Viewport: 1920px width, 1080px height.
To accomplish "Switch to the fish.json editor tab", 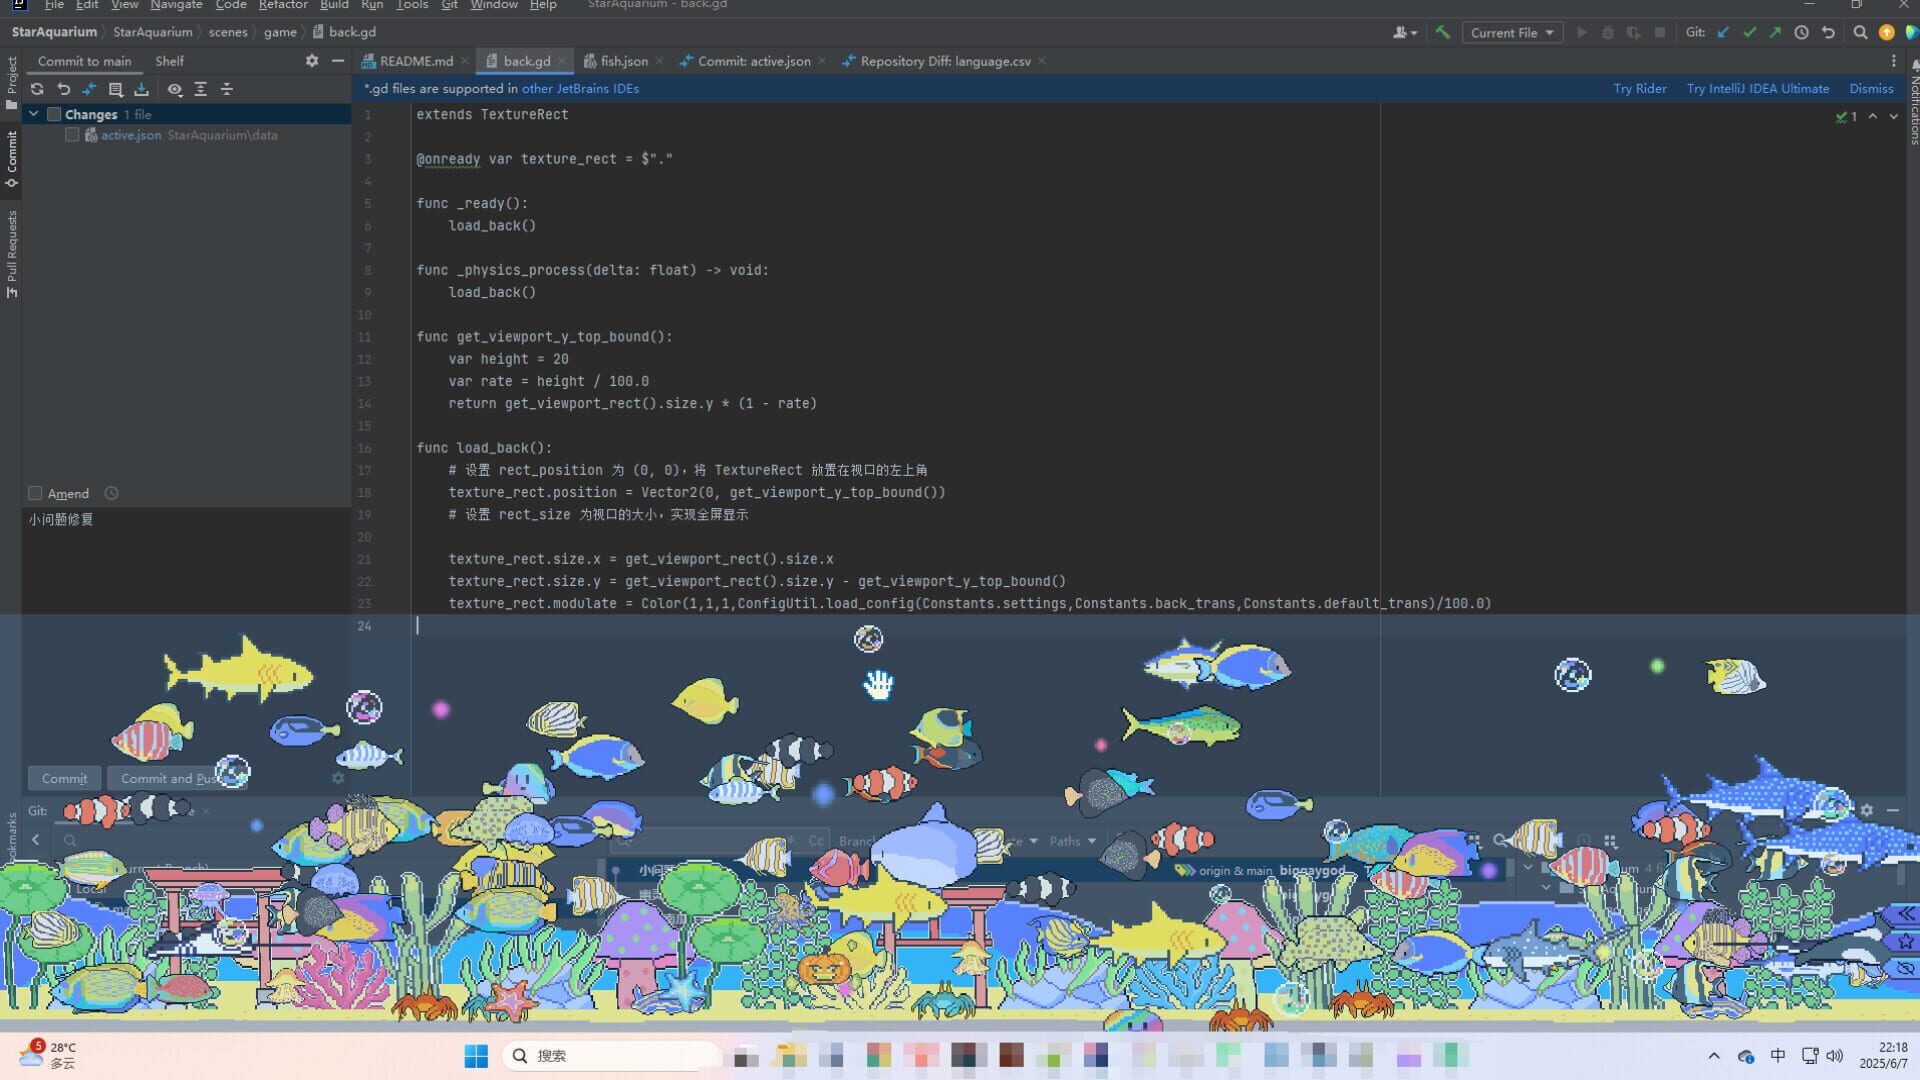I will tap(622, 61).
